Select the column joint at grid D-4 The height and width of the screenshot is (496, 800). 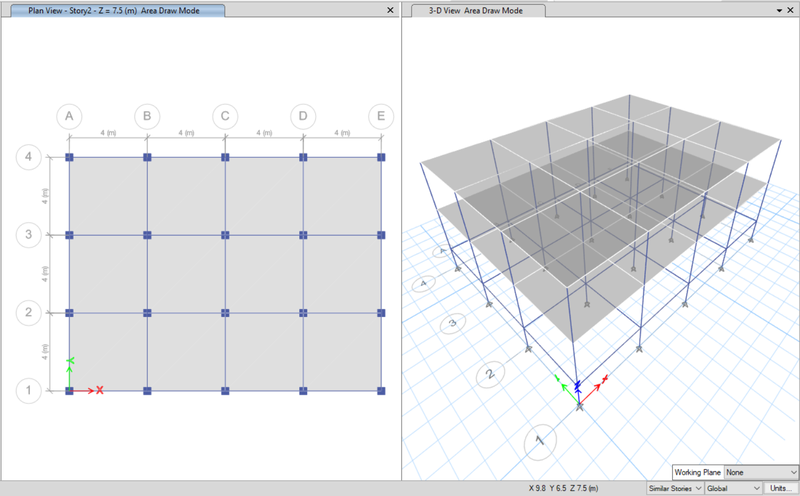click(303, 157)
